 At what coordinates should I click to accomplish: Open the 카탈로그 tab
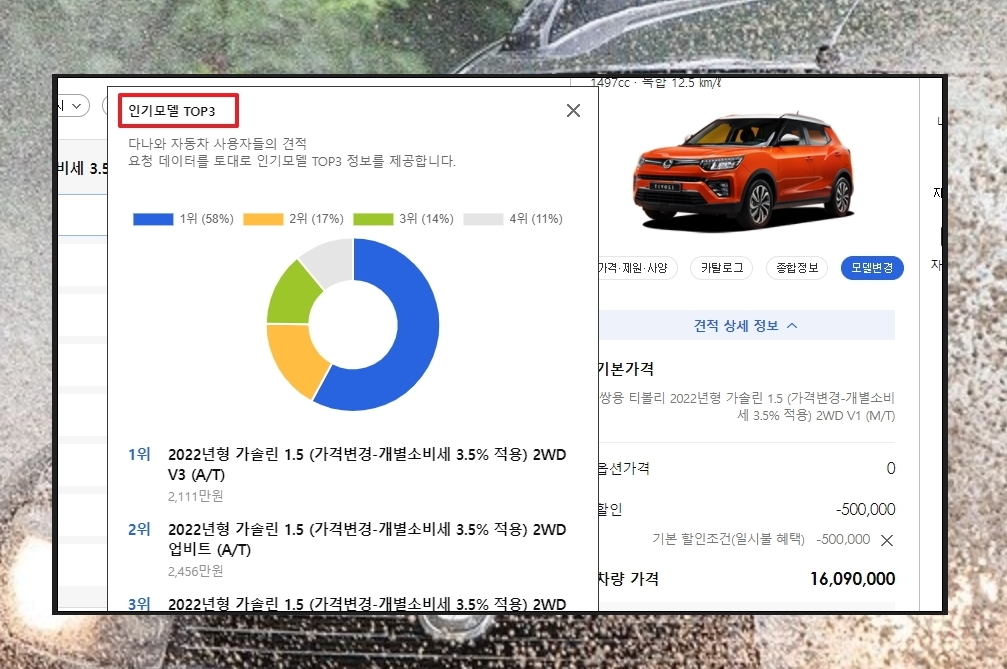pyautogui.click(x=722, y=268)
